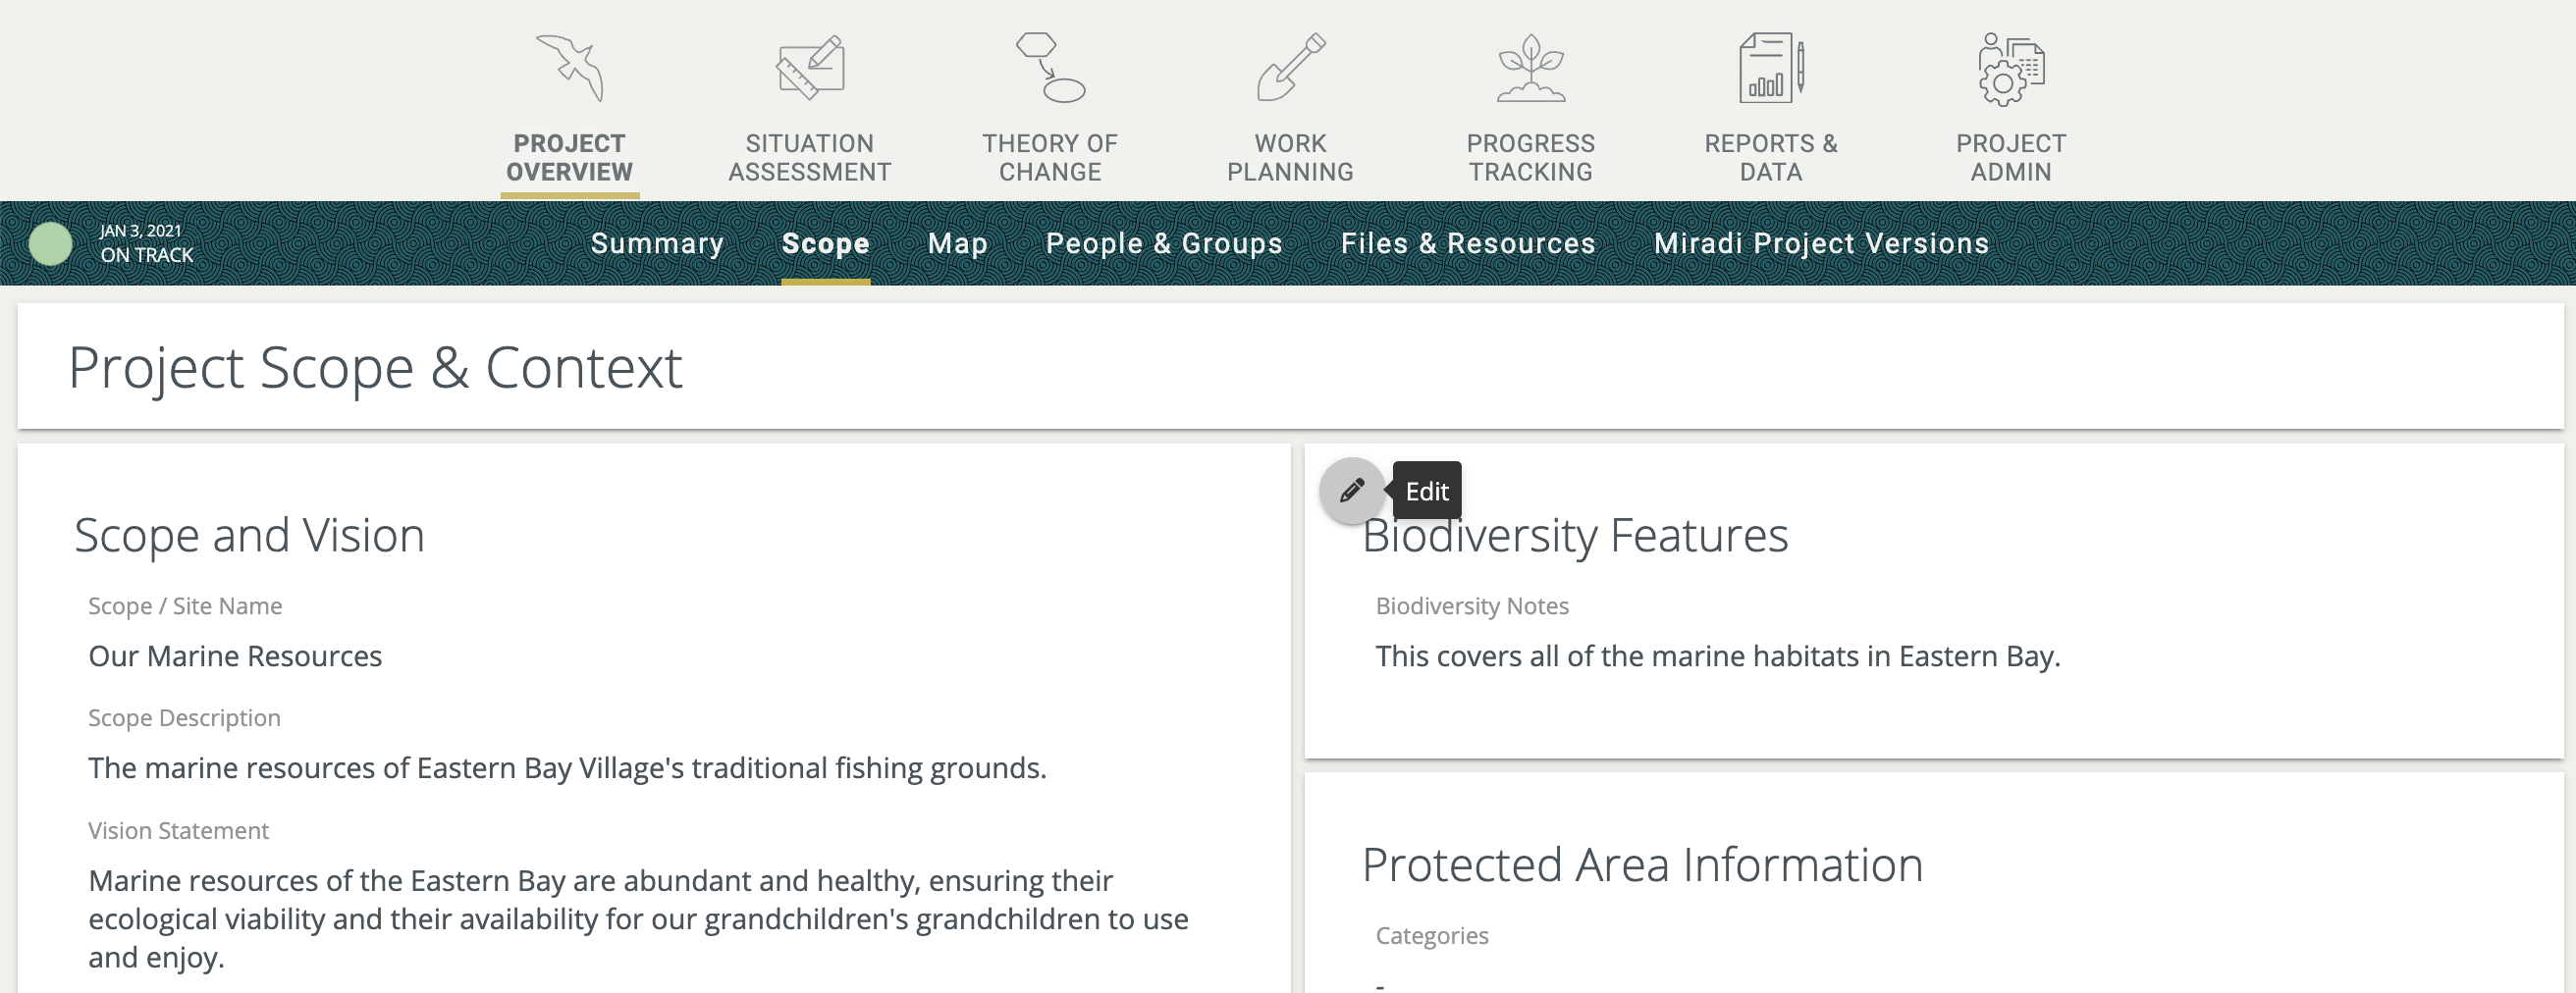2576x993 pixels.
Task: Open Situation Assessment ruler icon
Action: (809, 68)
